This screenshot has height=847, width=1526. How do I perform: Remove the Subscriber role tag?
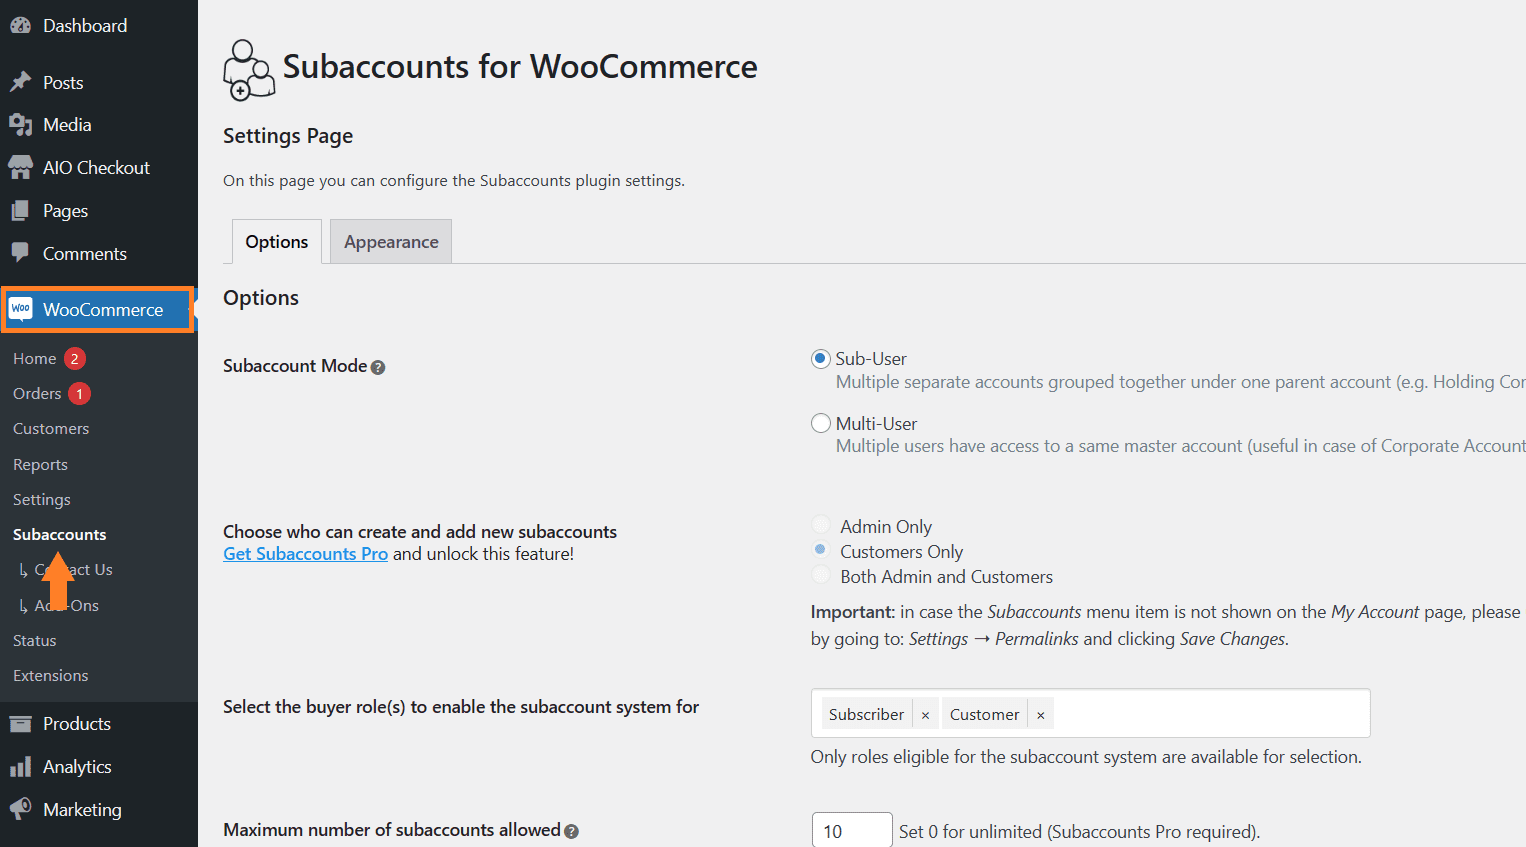coord(925,715)
